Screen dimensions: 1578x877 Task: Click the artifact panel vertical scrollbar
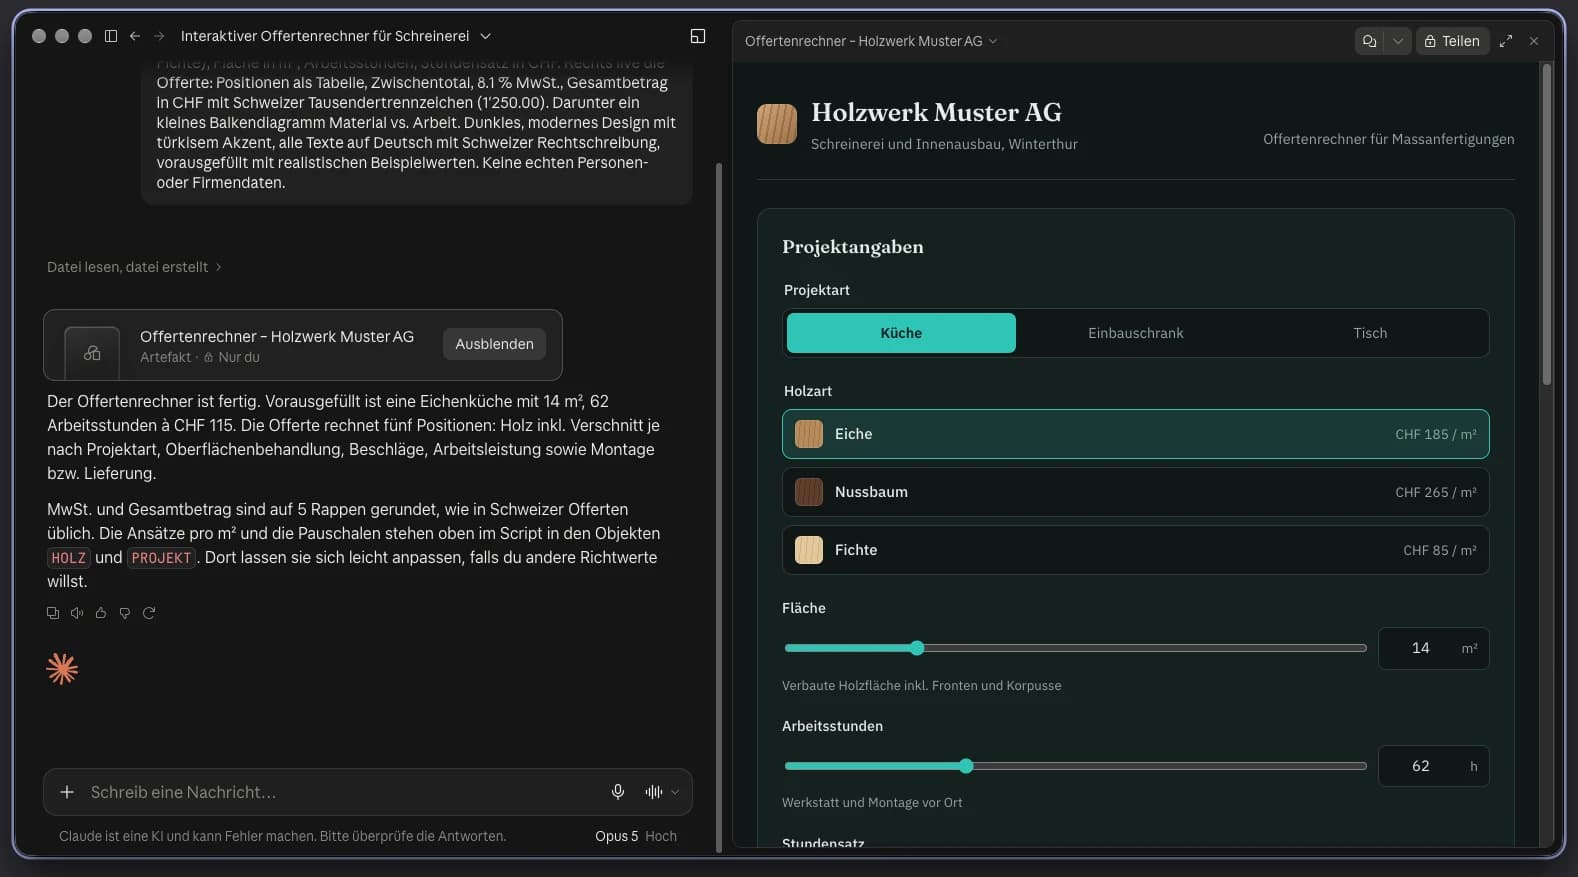coord(1547,225)
